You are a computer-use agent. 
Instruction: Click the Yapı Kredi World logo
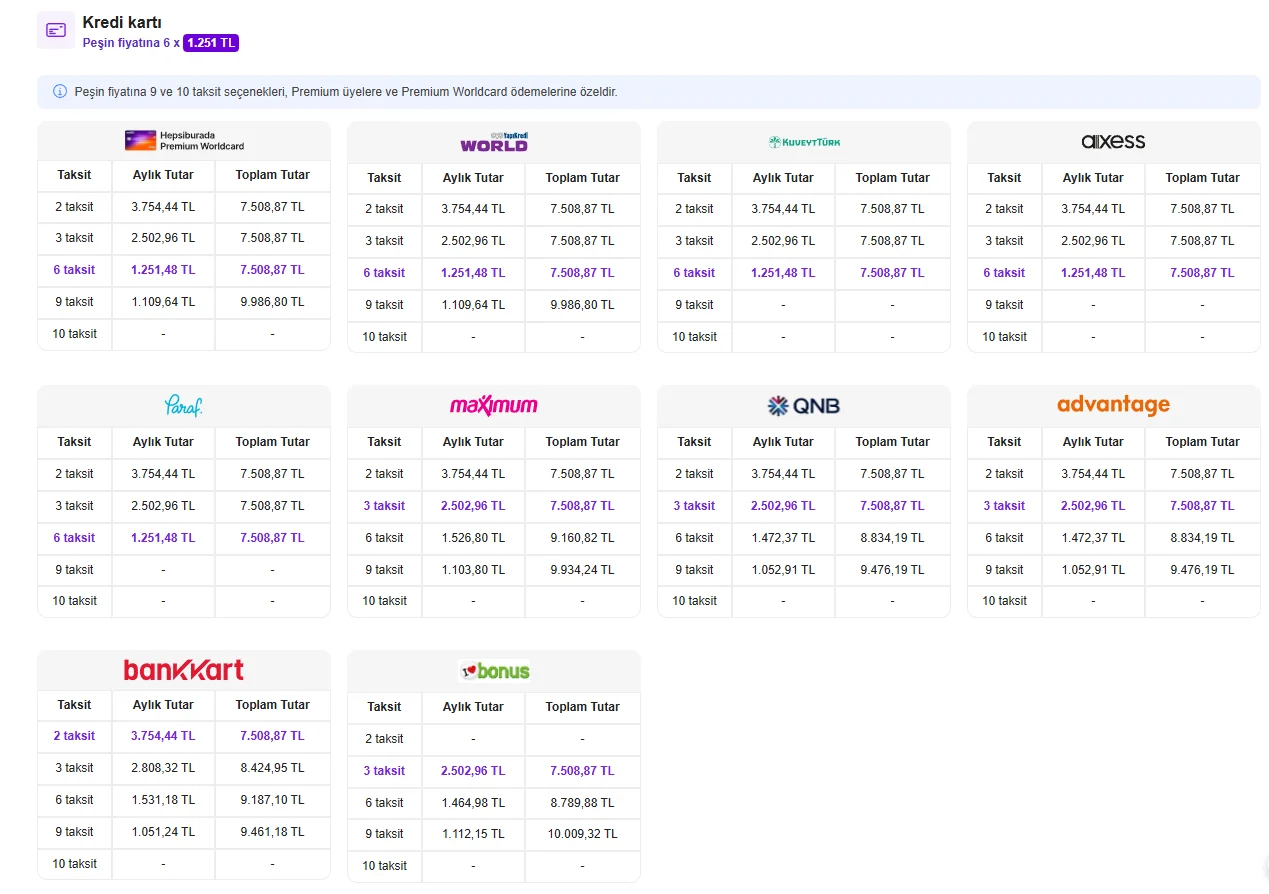point(494,142)
